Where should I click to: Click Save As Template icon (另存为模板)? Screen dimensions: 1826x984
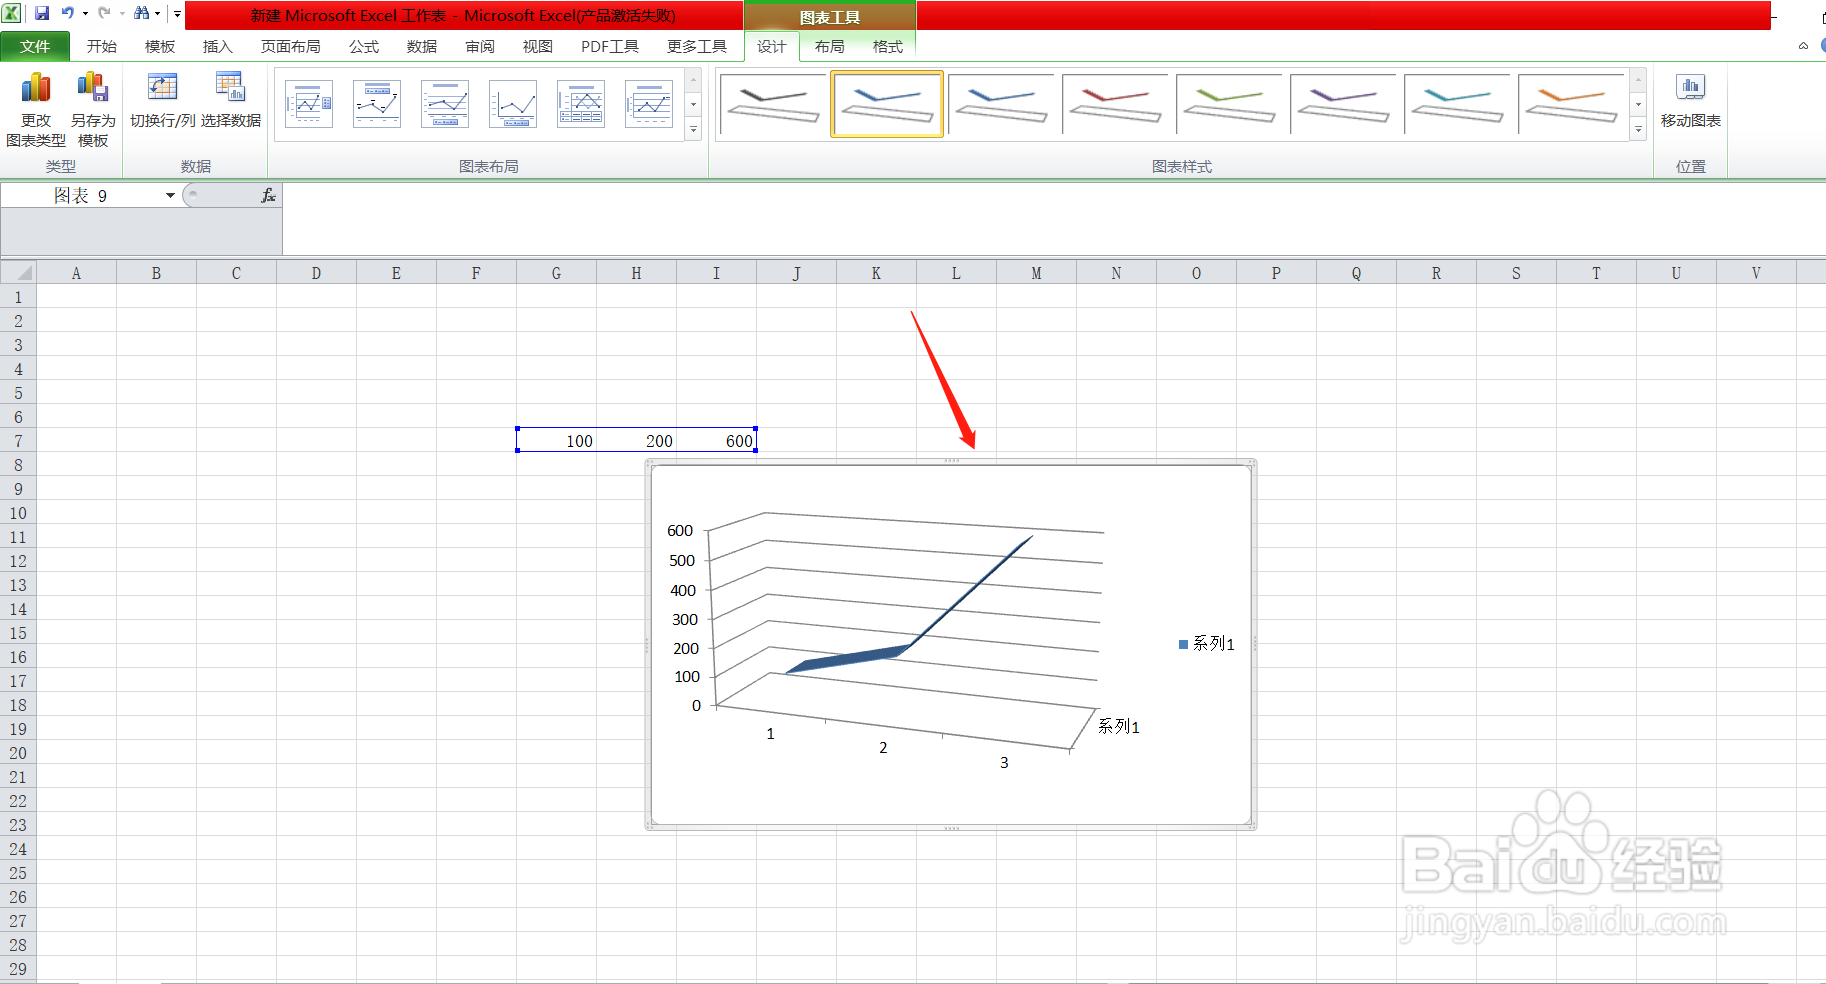[x=93, y=109]
